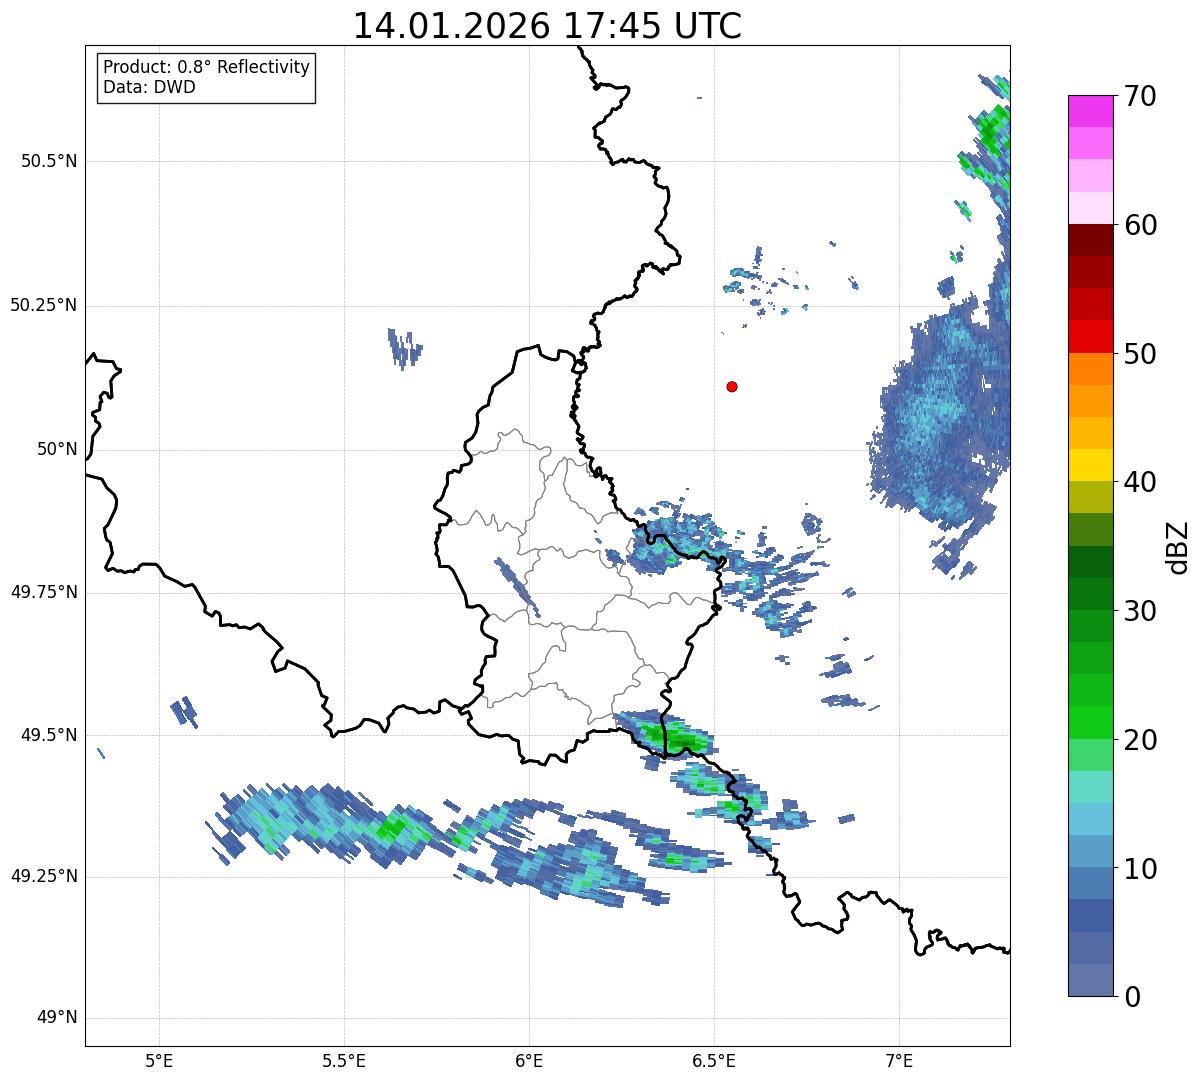Screen dimensions: 1202x1081
Task: Click the 'dBZ' colorbar label
Action: pos(1177,546)
